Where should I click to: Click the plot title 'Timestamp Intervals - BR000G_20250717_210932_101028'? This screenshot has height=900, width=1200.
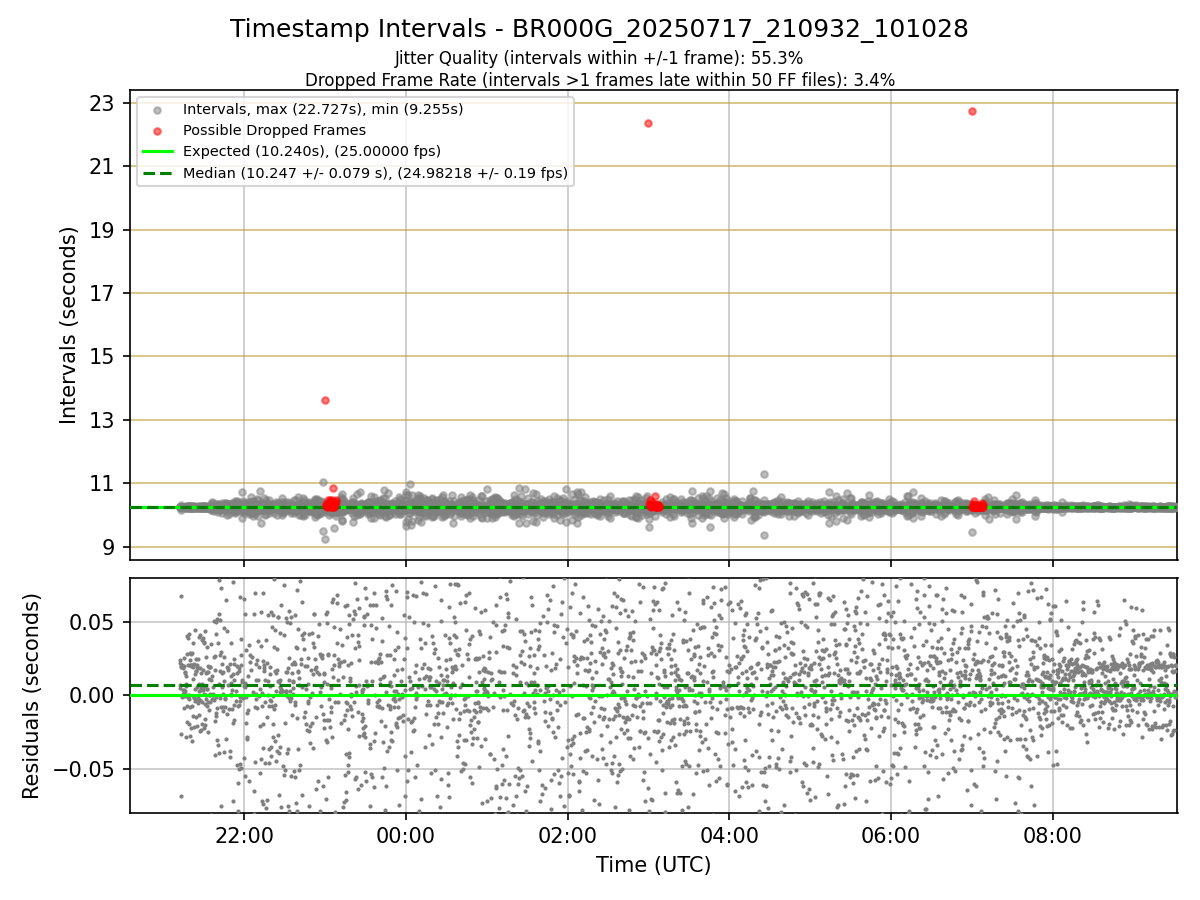click(x=599, y=29)
